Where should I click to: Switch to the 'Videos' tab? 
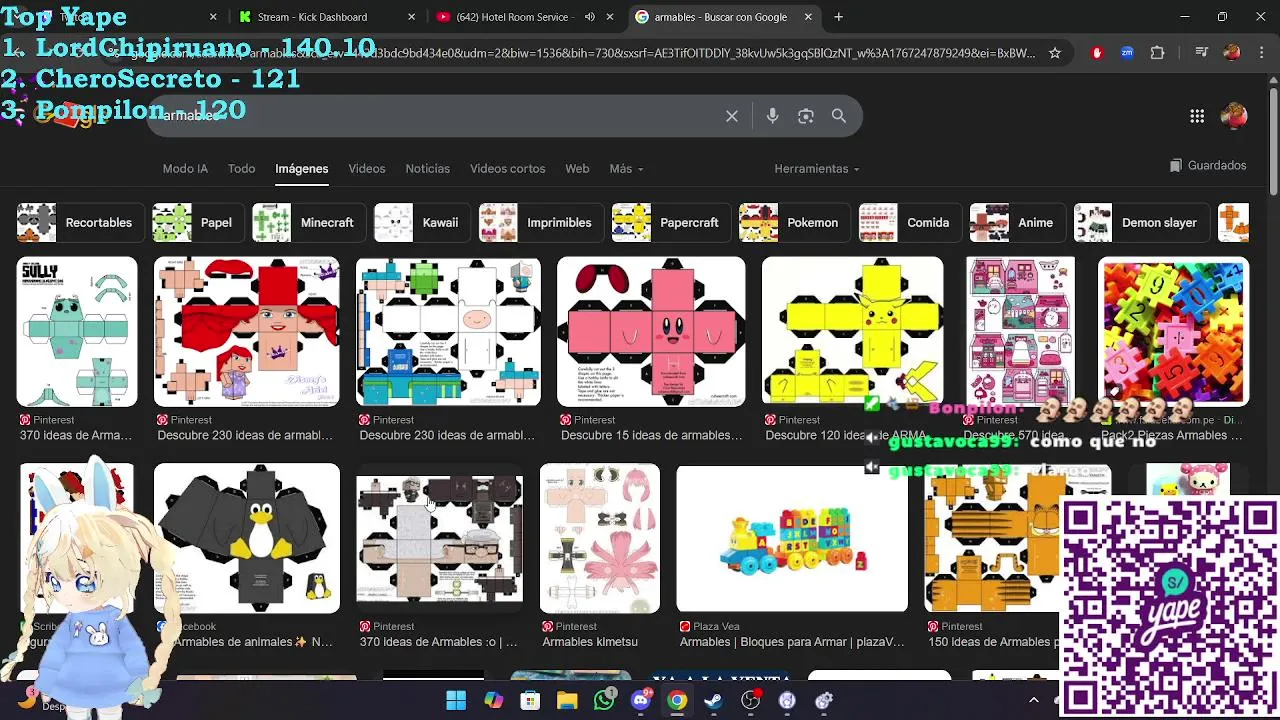[367, 169]
